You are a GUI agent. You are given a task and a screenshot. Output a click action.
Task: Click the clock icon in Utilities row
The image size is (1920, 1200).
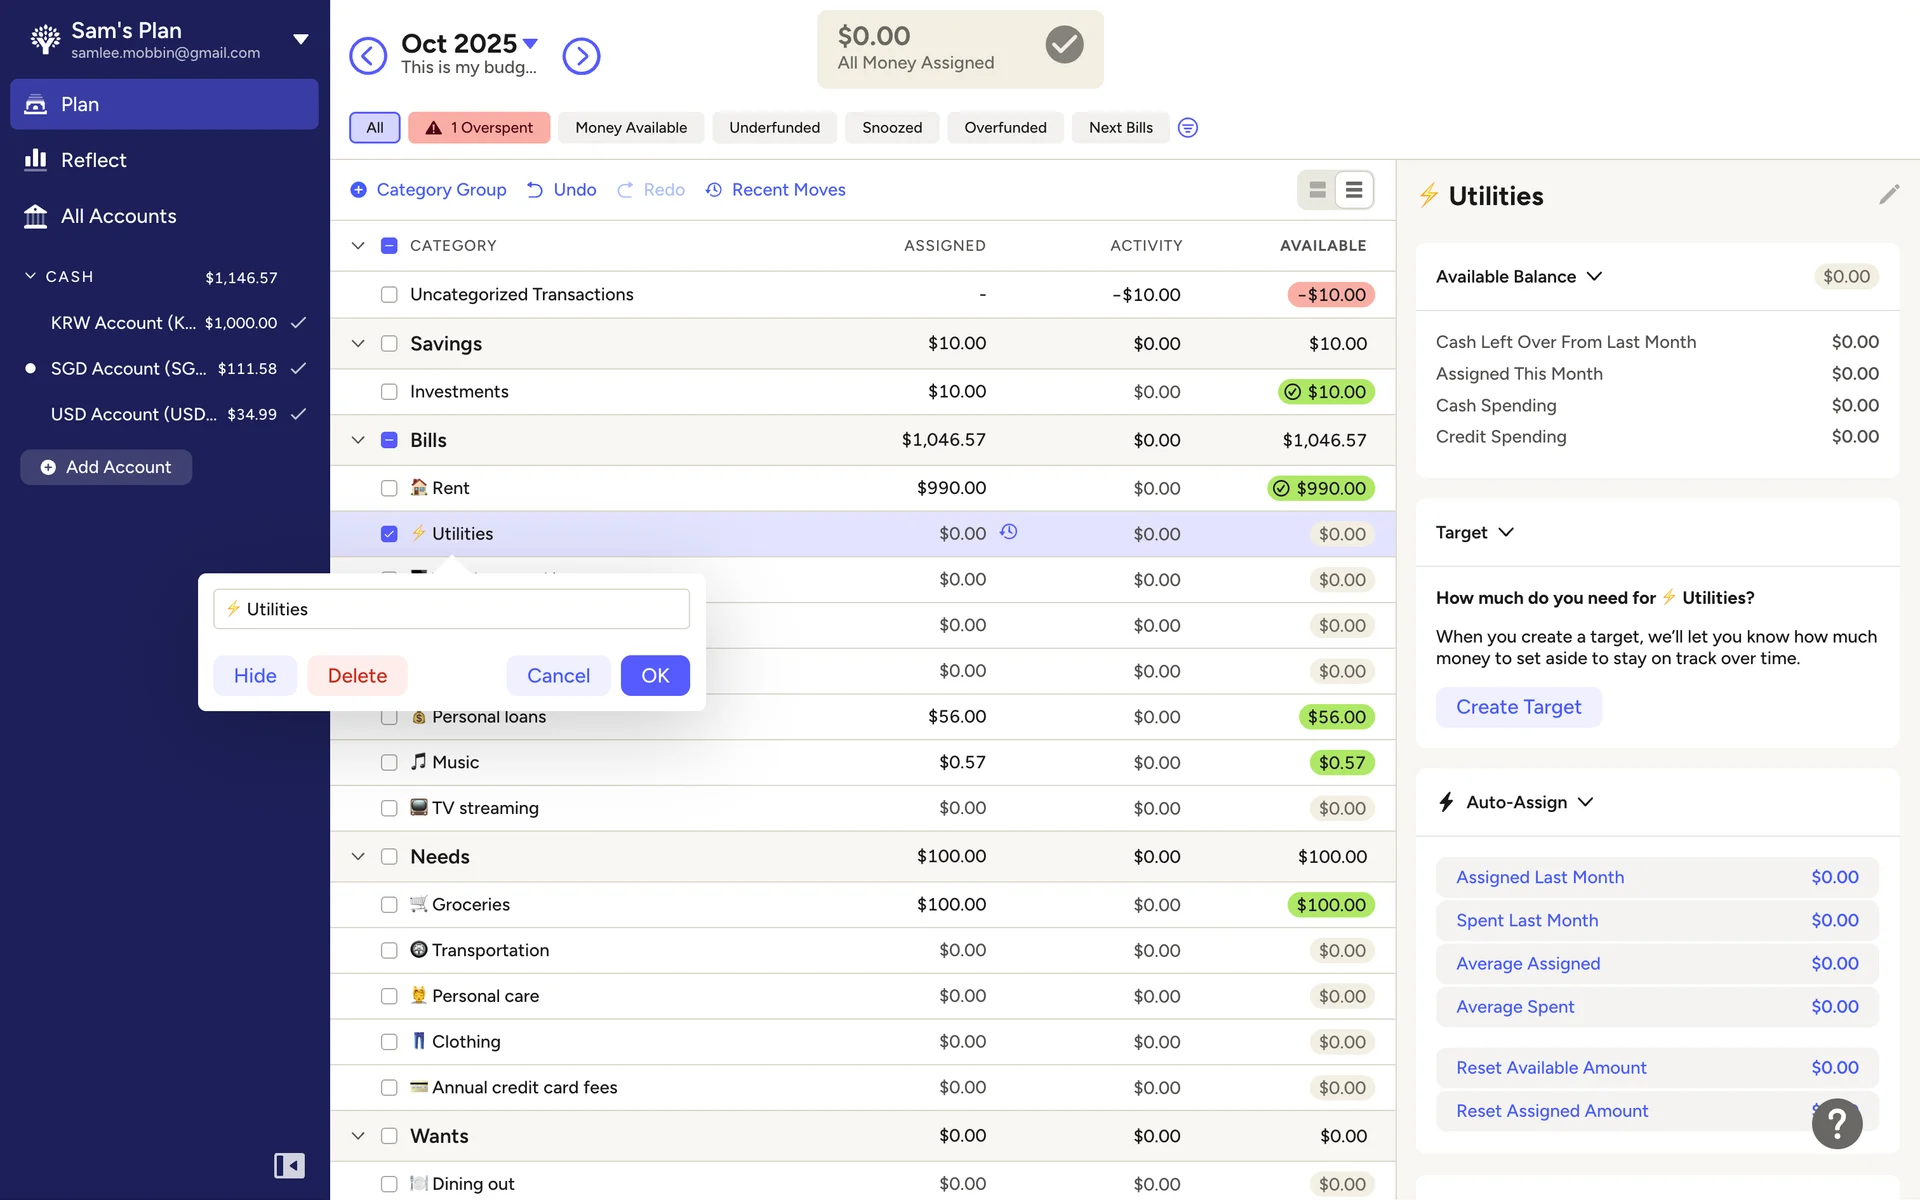[1009, 532]
